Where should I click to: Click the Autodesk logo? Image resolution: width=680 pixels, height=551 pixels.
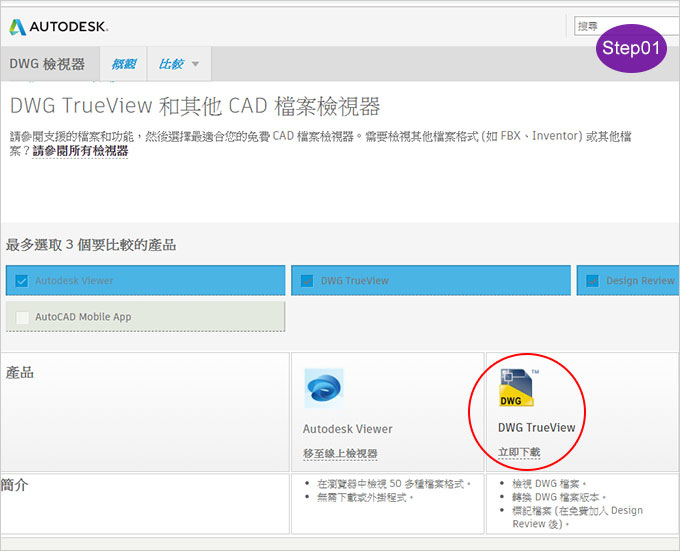click(59, 27)
